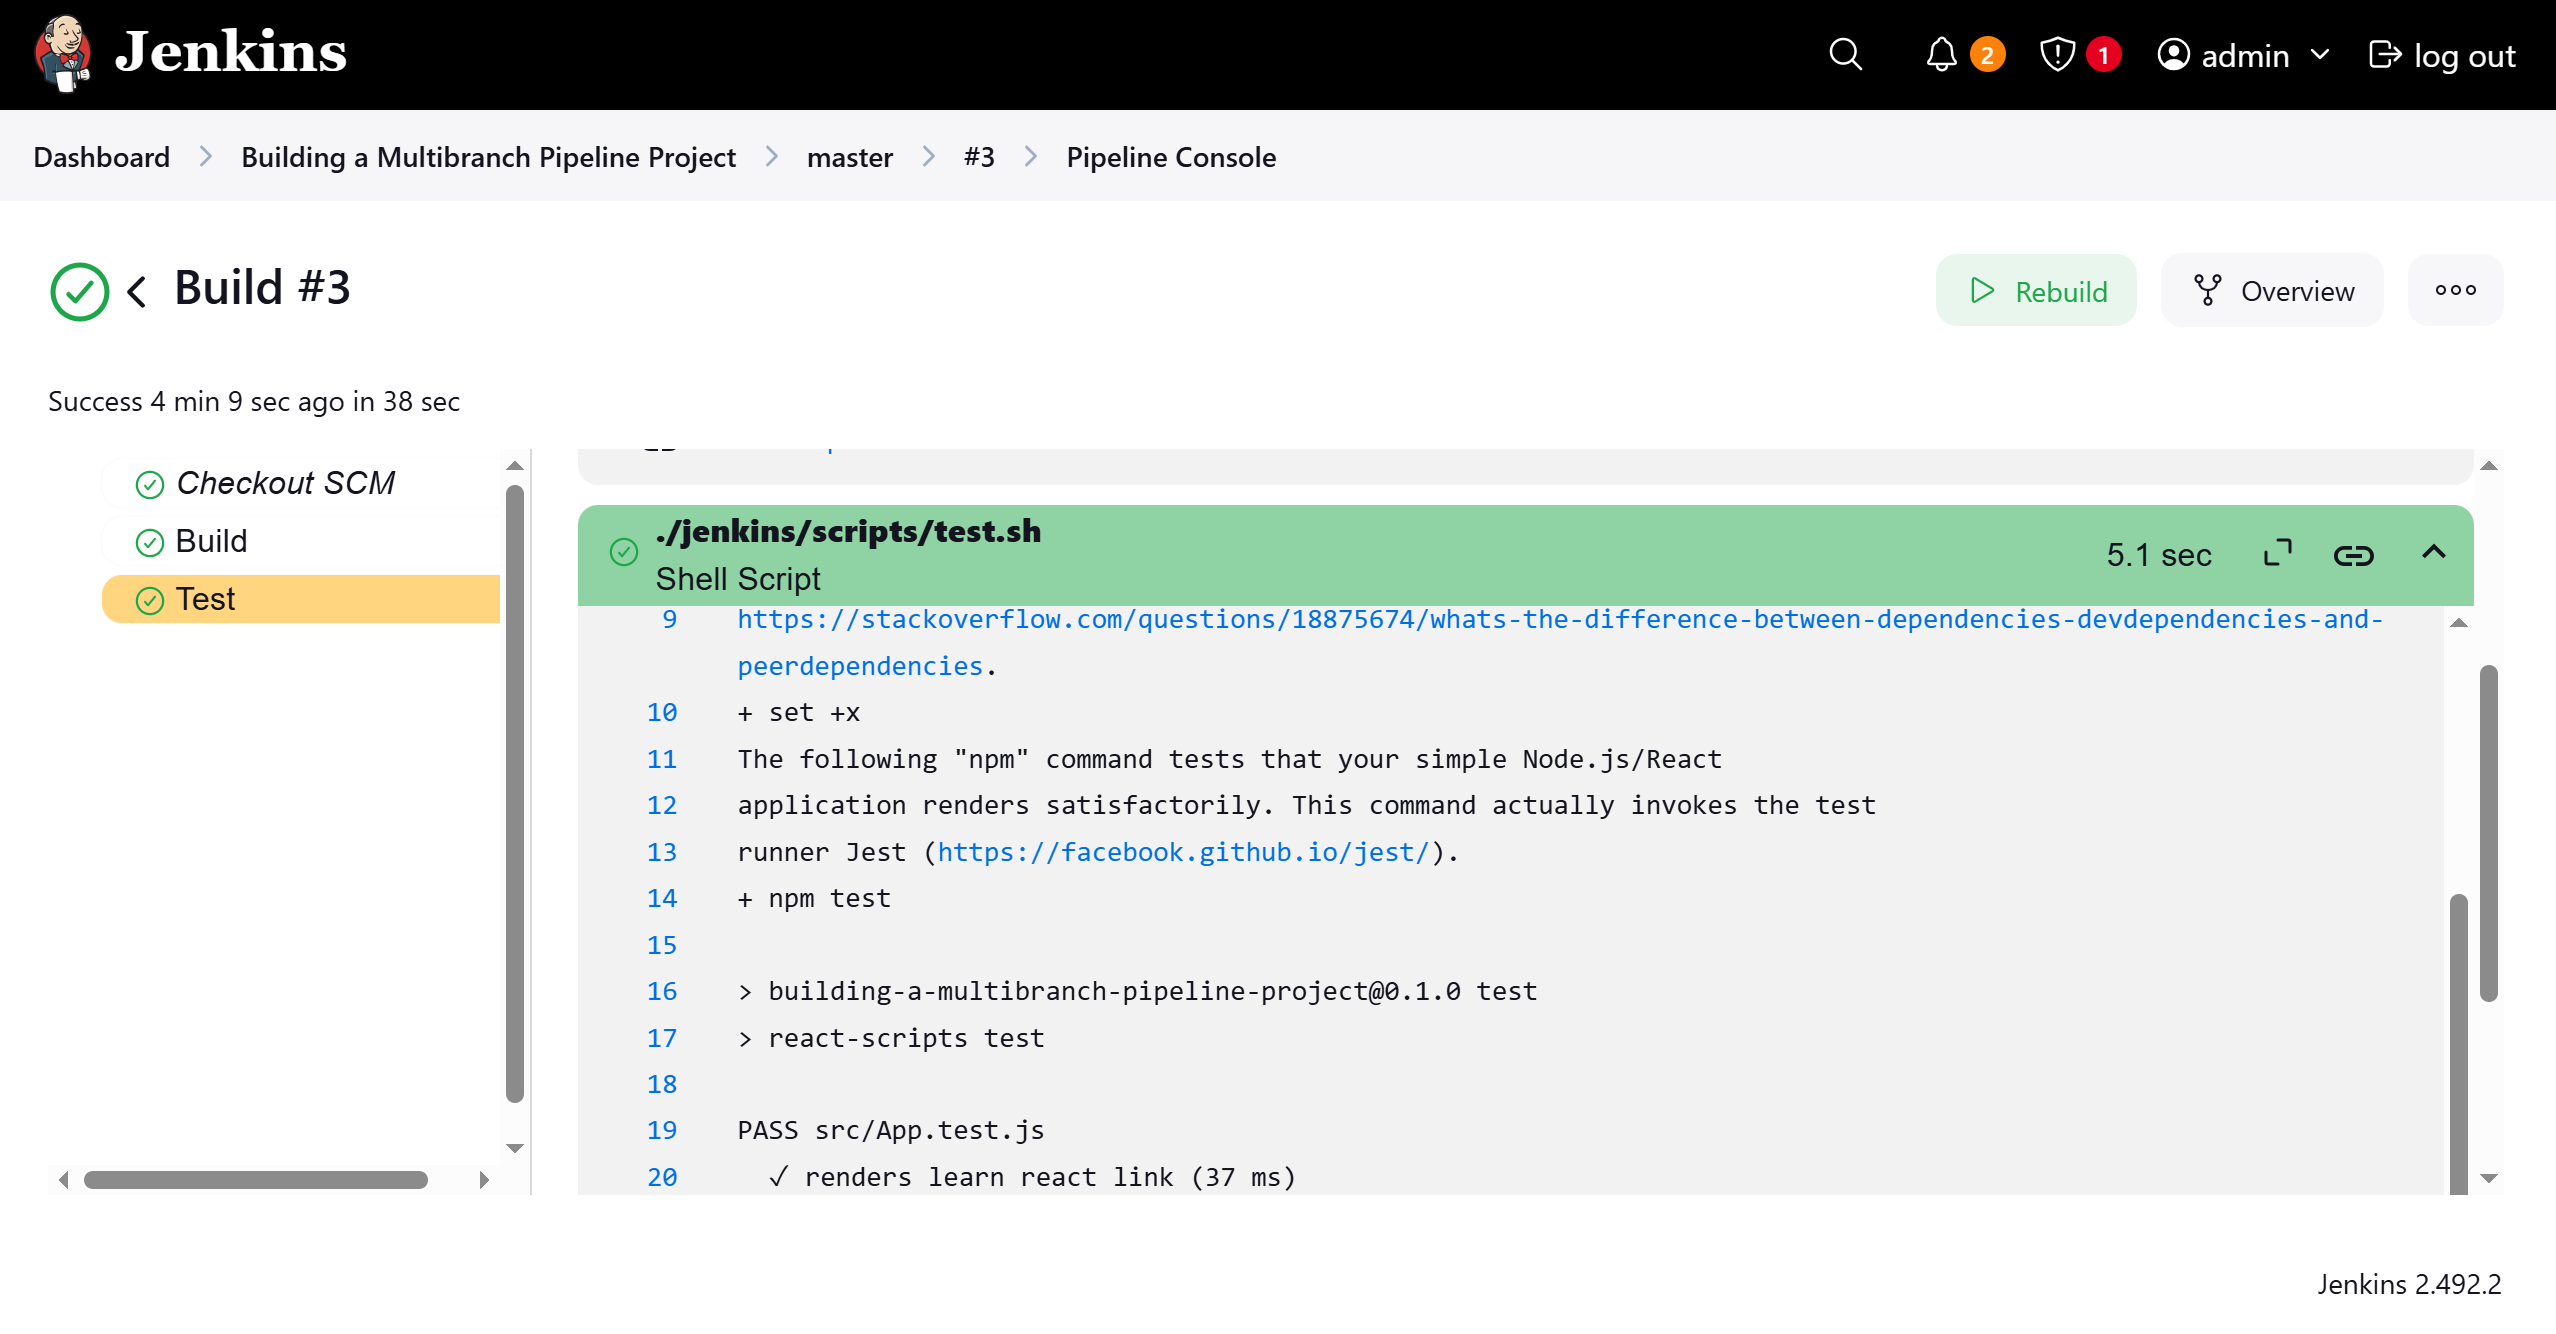Click the red security badge 1
This screenshot has height=1334, width=2556.
click(x=2103, y=54)
